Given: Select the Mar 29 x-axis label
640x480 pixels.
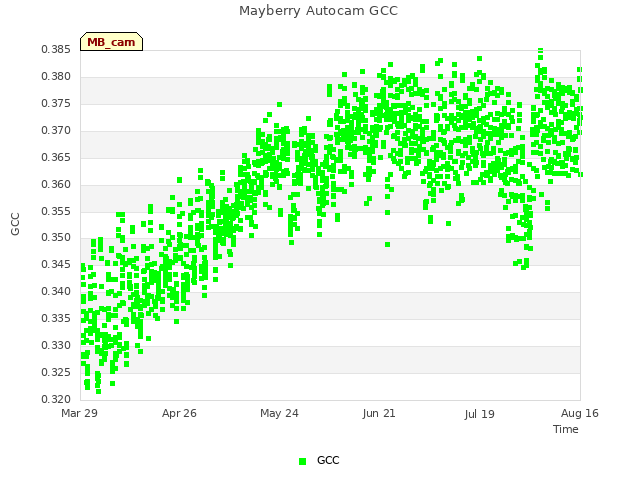Looking at the screenshot, I should click(x=80, y=413).
